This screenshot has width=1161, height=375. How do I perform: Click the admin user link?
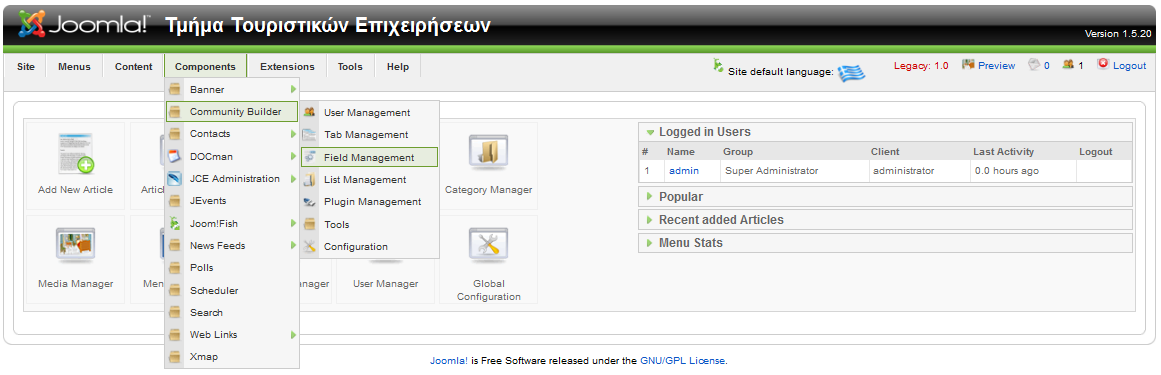683,170
